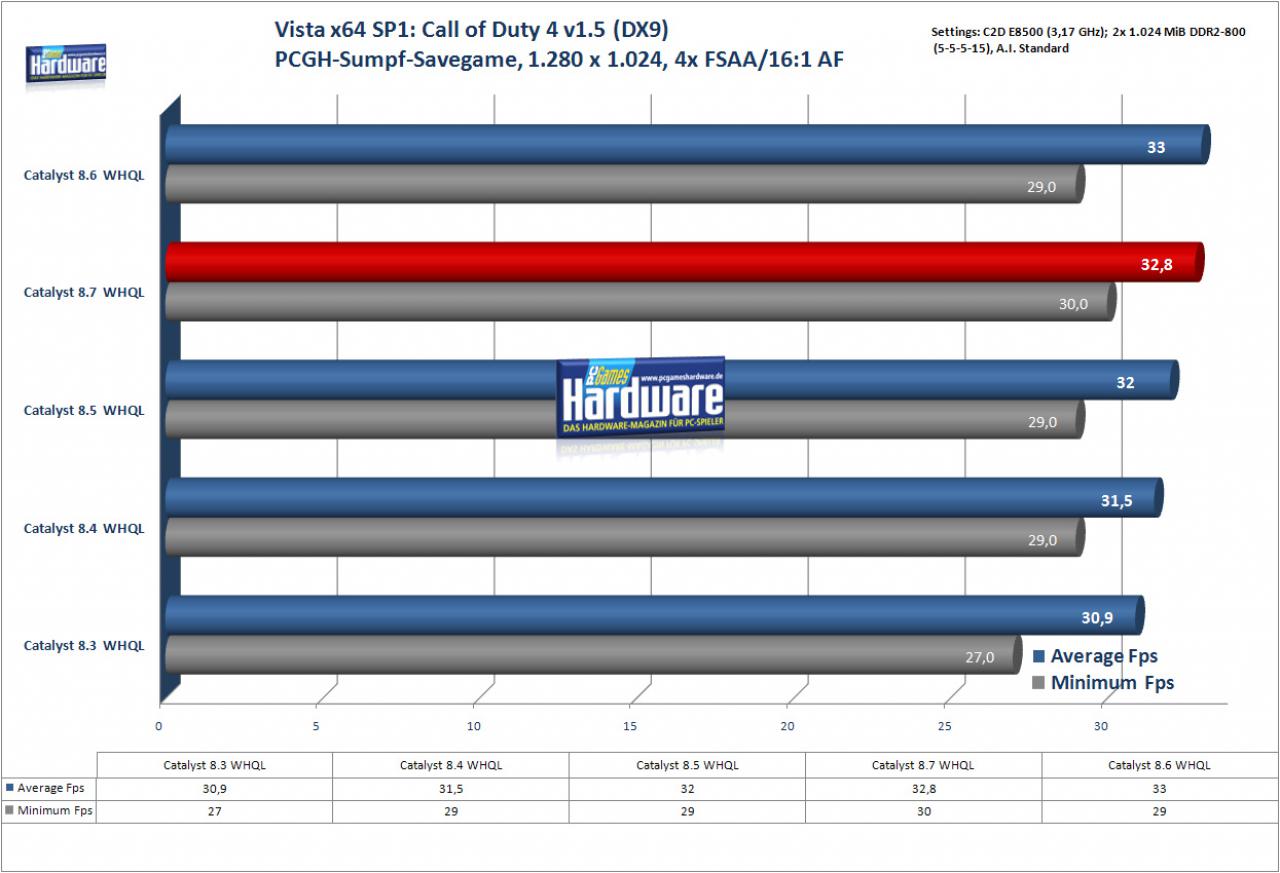The width and height of the screenshot is (1280, 873).
Task: Select the Catalyst 8.6 average bar showing 33
Action: pyautogui.click(x=688, y=145)
